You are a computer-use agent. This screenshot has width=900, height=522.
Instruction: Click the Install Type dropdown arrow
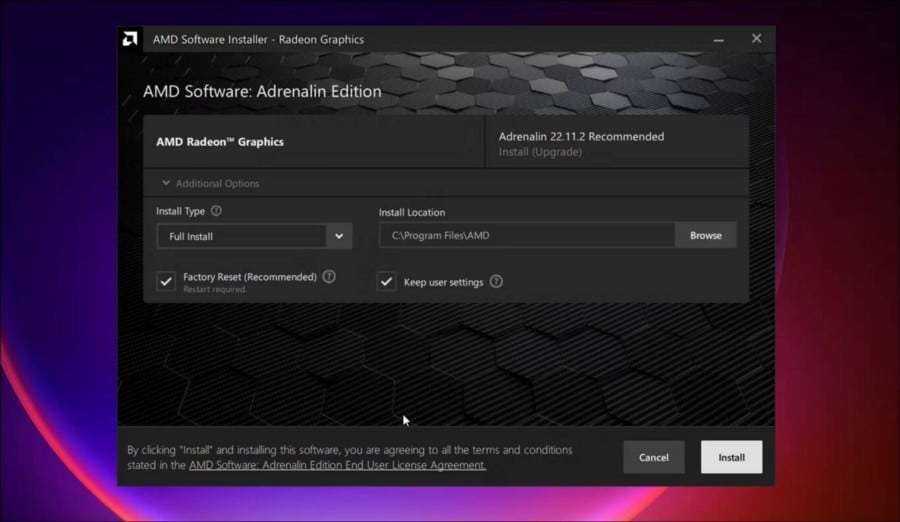[x=339, y=236]
